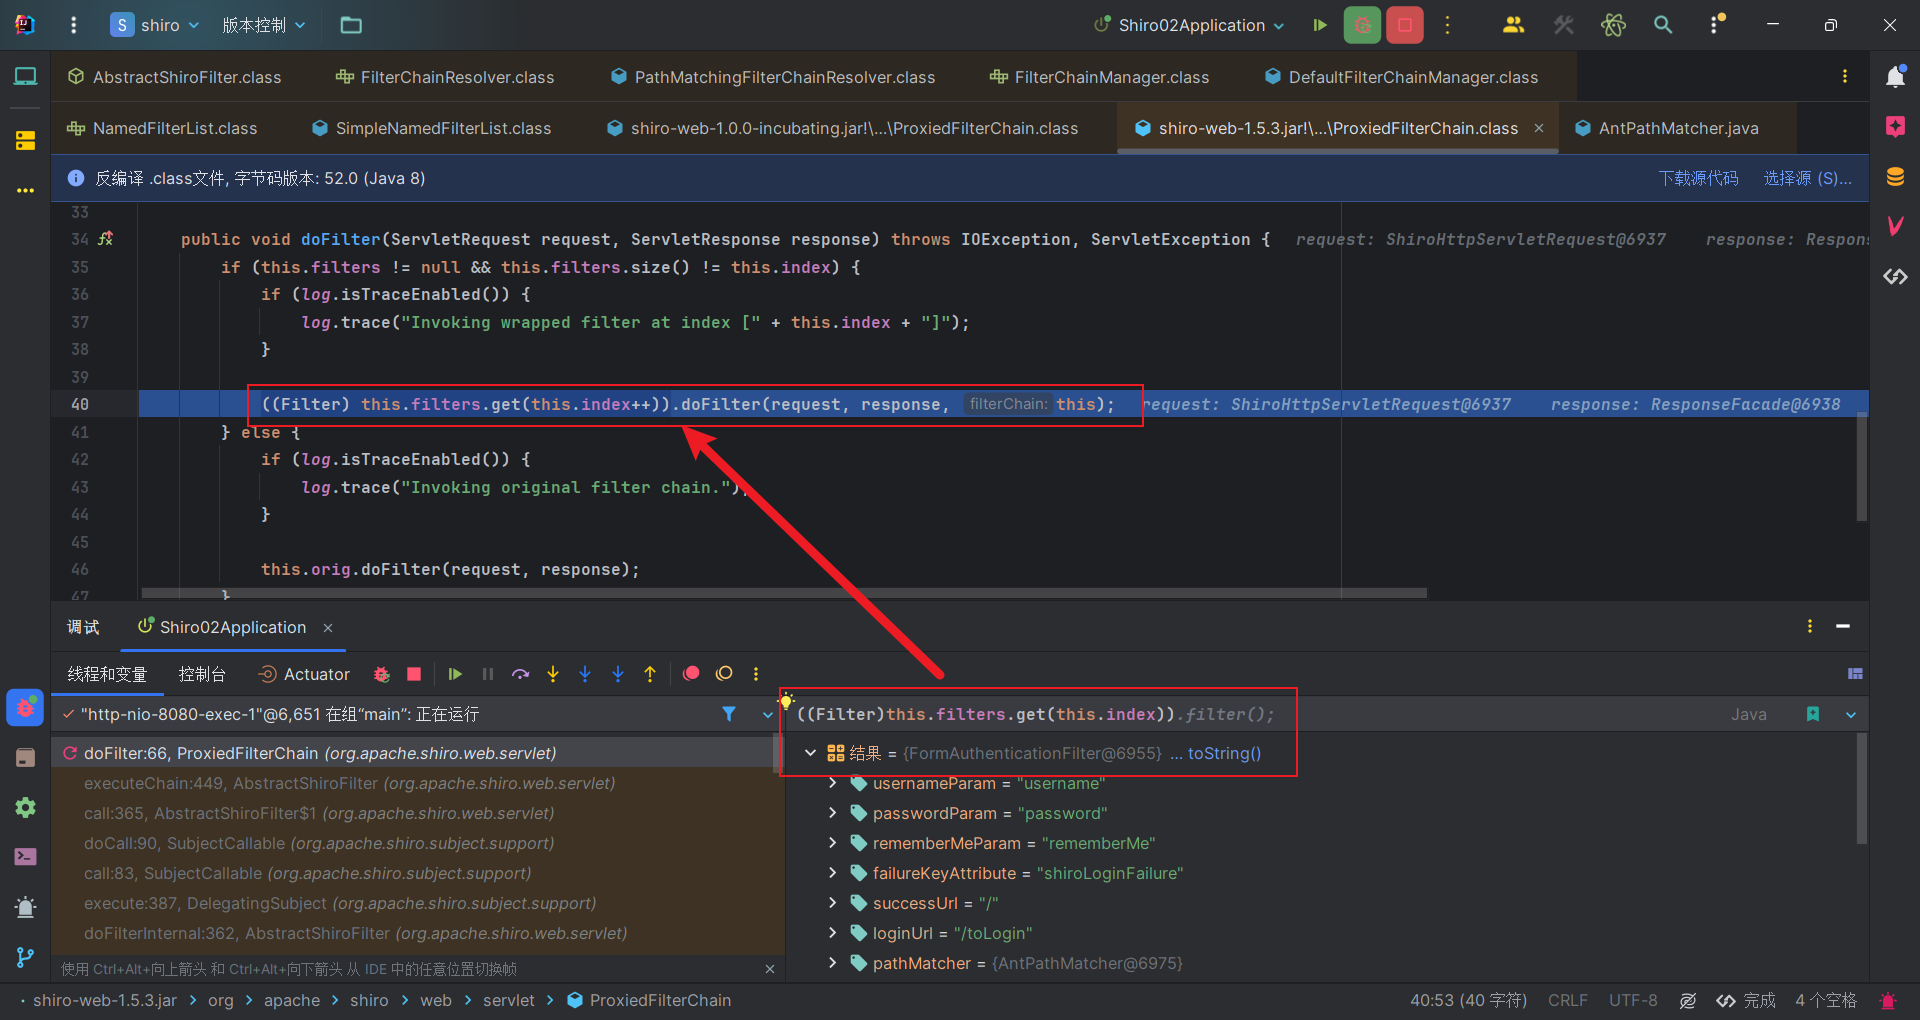The image size is (1920, 1020).
Task: Collapse the 结果 FormAuthenticationFilter node
Action: pyautogui.click(x=810, y=753)
